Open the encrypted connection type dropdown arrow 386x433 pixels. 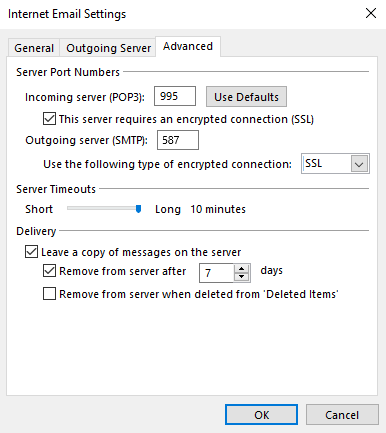point(359,164)
